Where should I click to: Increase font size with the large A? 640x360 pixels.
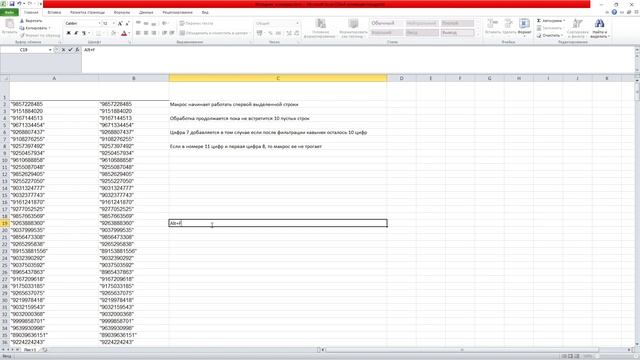[120, 24]
